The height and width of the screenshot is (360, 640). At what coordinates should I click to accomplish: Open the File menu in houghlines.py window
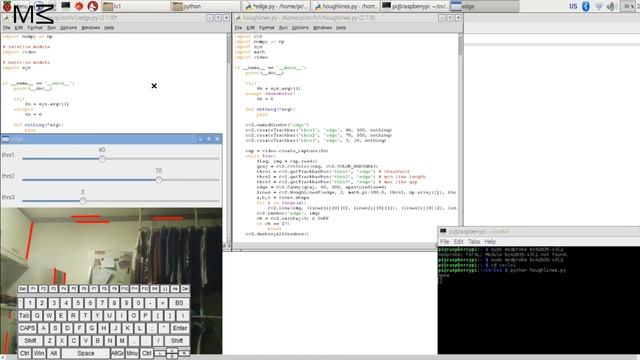point(238,28)
